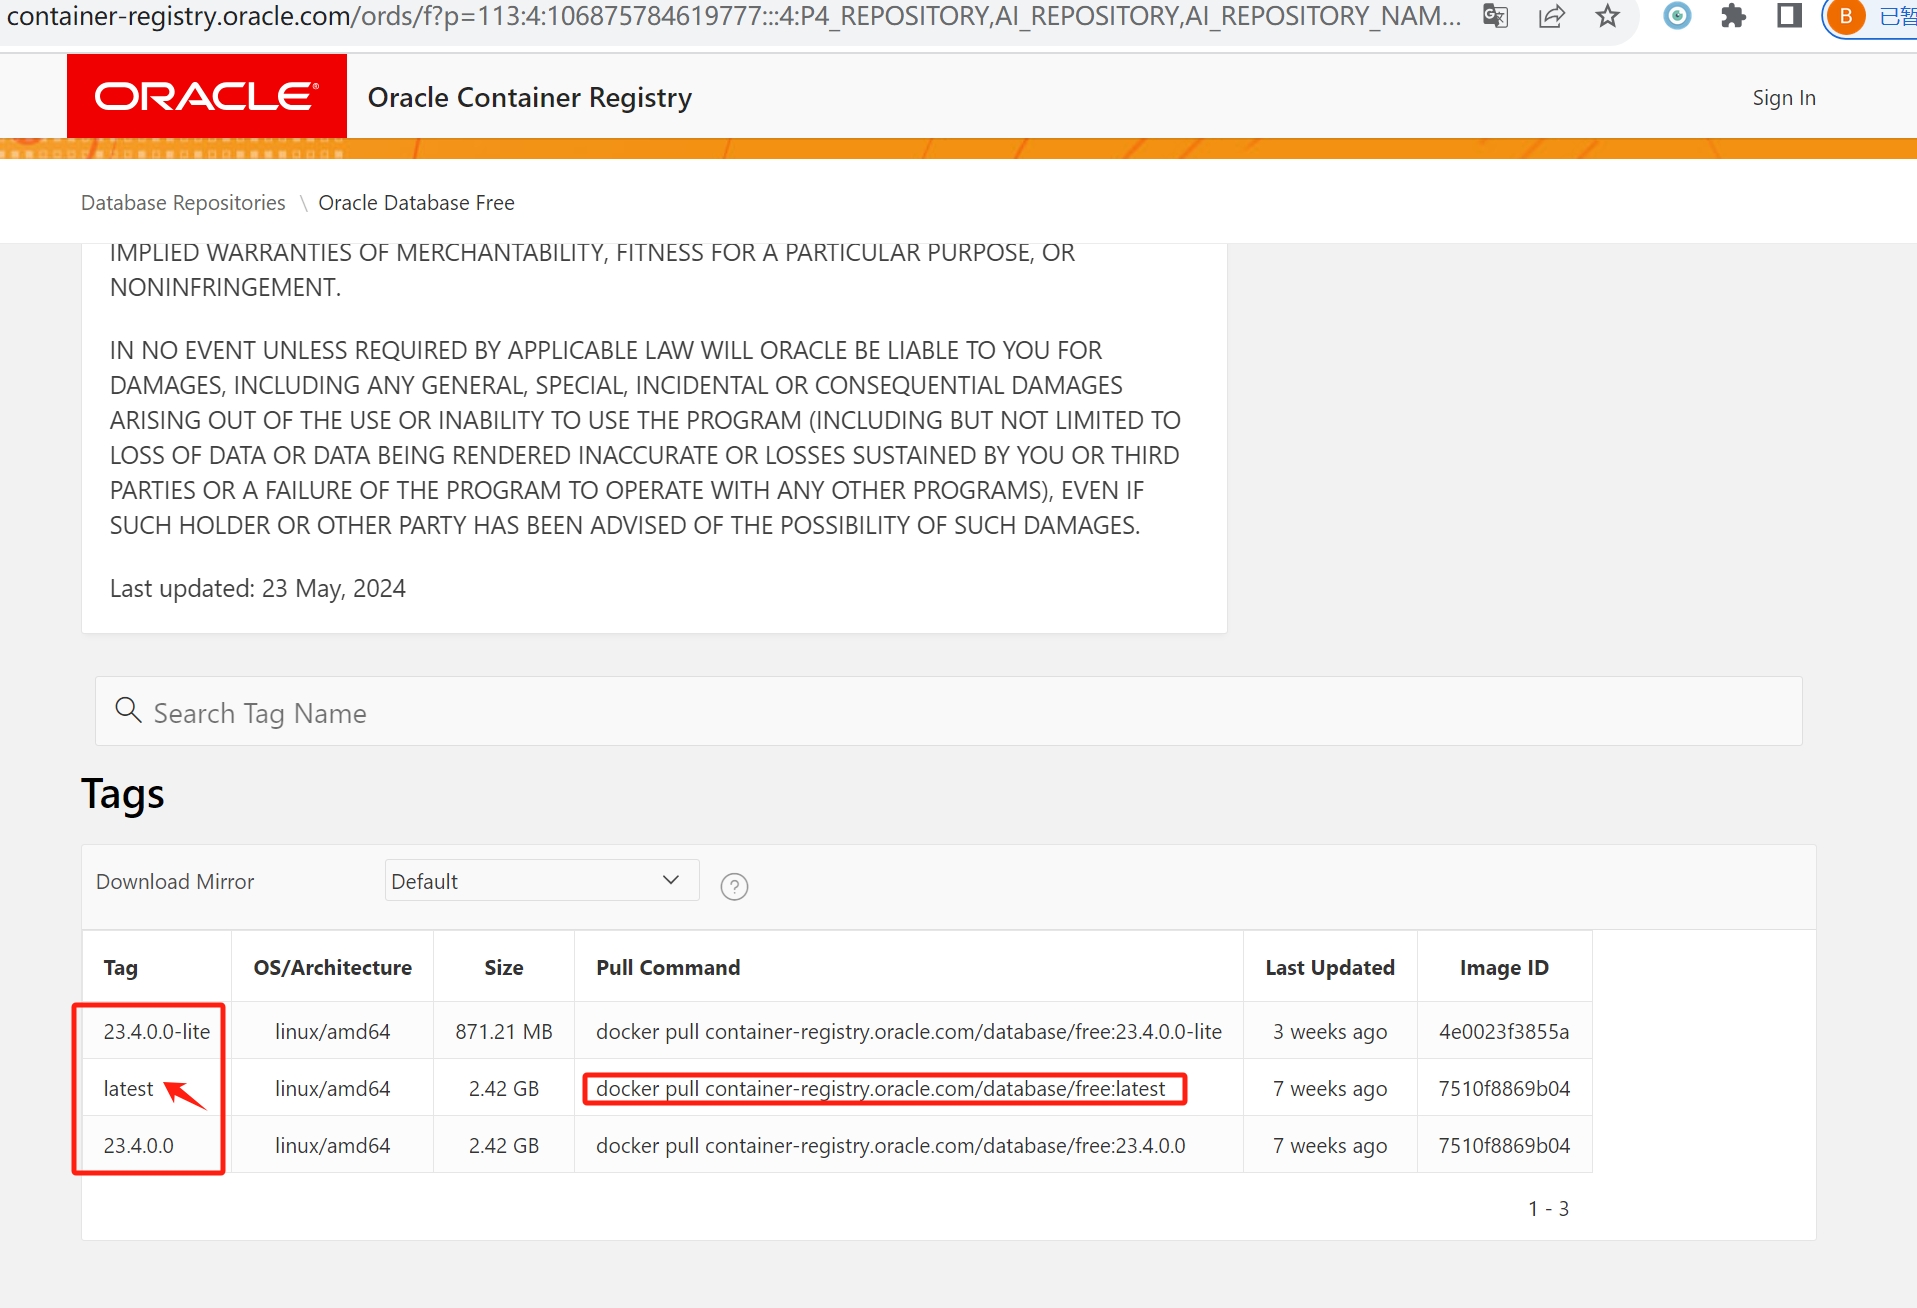The image size is (1917, 1308).
Task: Open the Download Mirror help question-mark icon
Action: [x=734, y=886]
